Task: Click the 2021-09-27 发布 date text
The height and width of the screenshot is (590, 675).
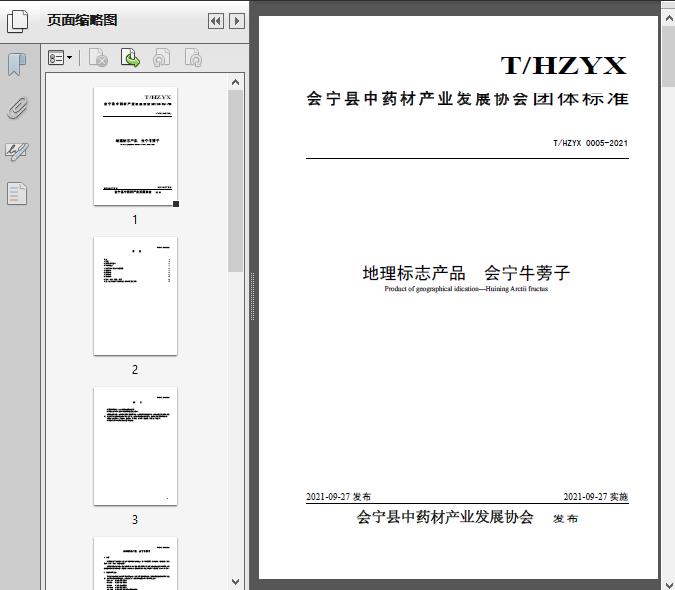Action: point(338,497)
